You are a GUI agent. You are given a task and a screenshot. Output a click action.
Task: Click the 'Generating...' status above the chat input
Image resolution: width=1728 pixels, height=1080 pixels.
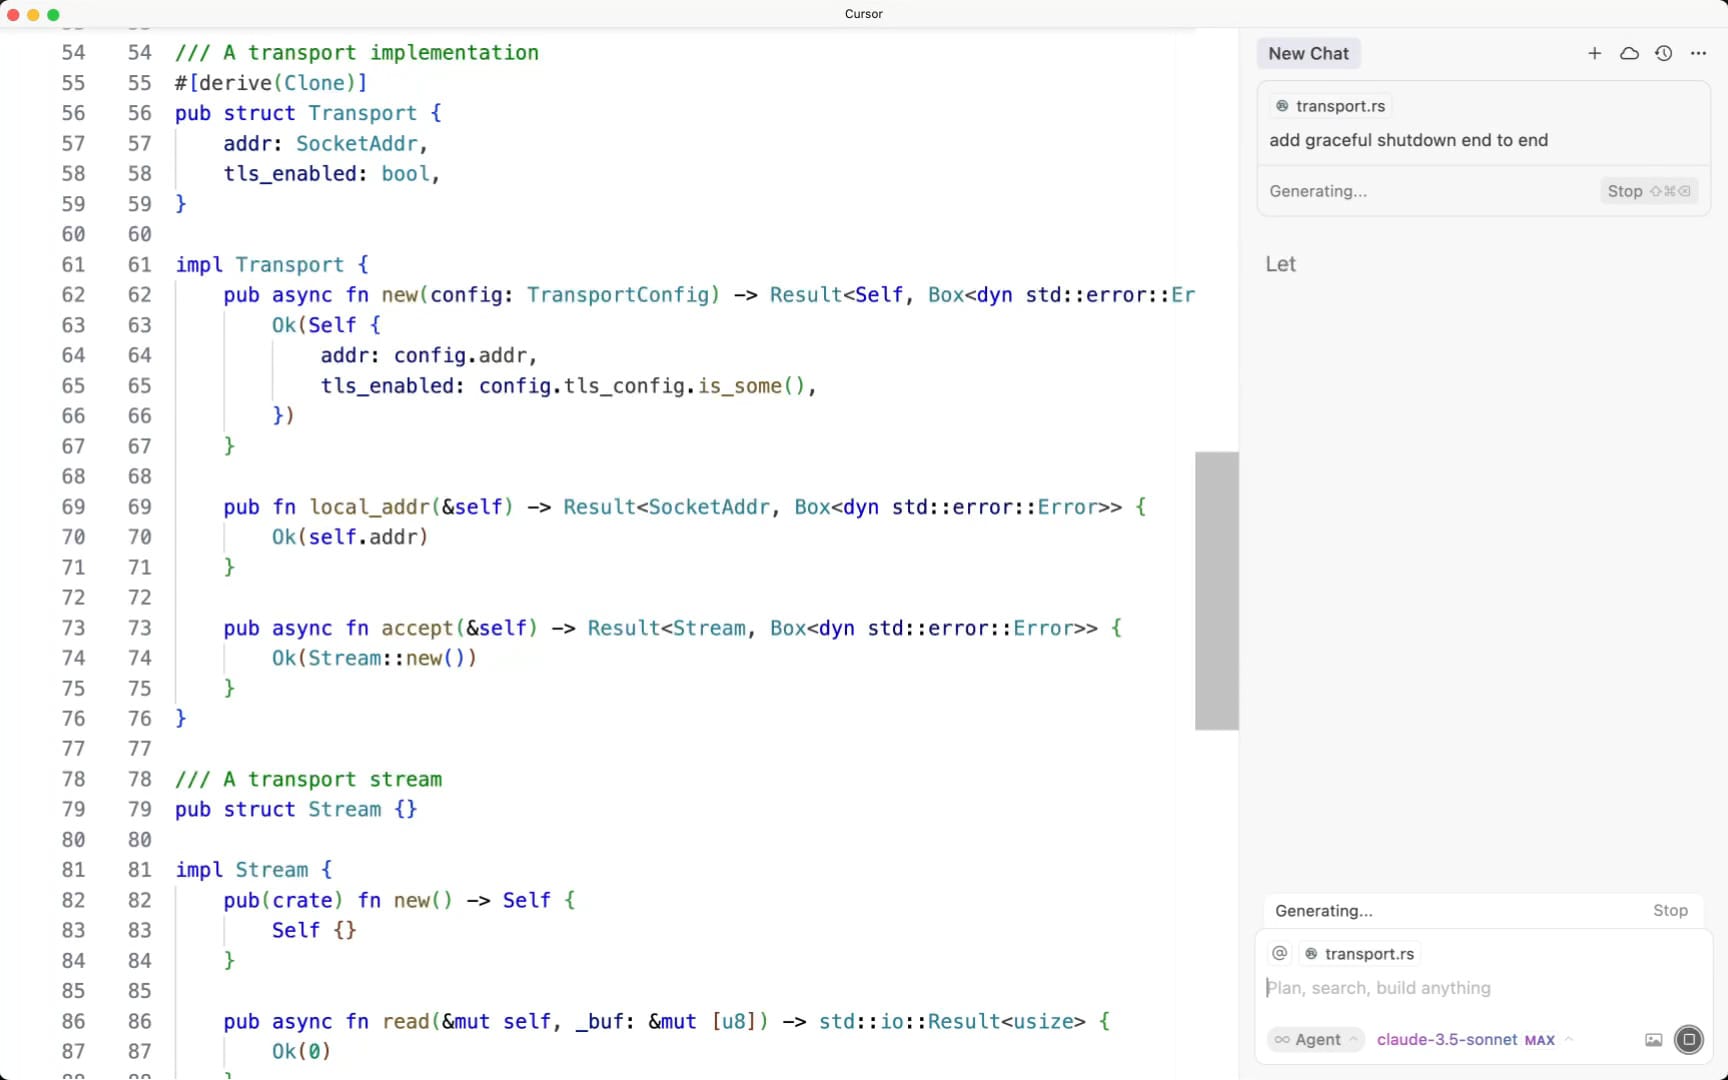[x=1323, y=911]
